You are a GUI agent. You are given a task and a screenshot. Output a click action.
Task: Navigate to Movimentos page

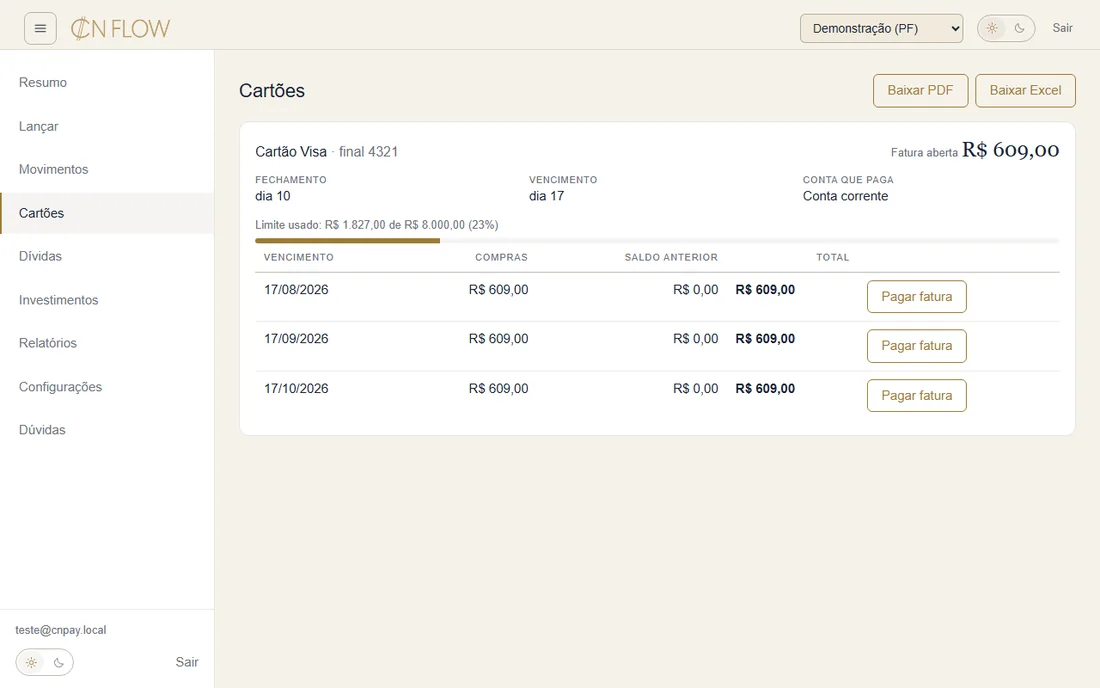(107, 170)
